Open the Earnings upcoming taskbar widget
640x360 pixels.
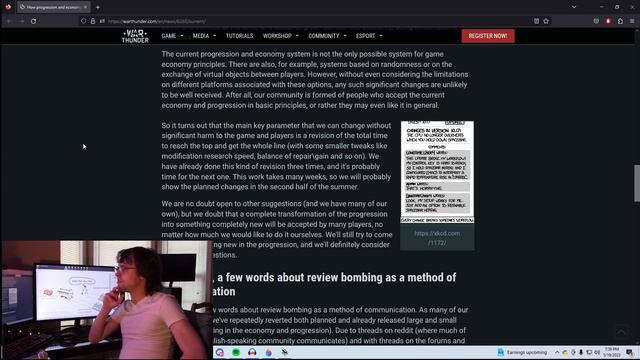[x=522, y=352]
